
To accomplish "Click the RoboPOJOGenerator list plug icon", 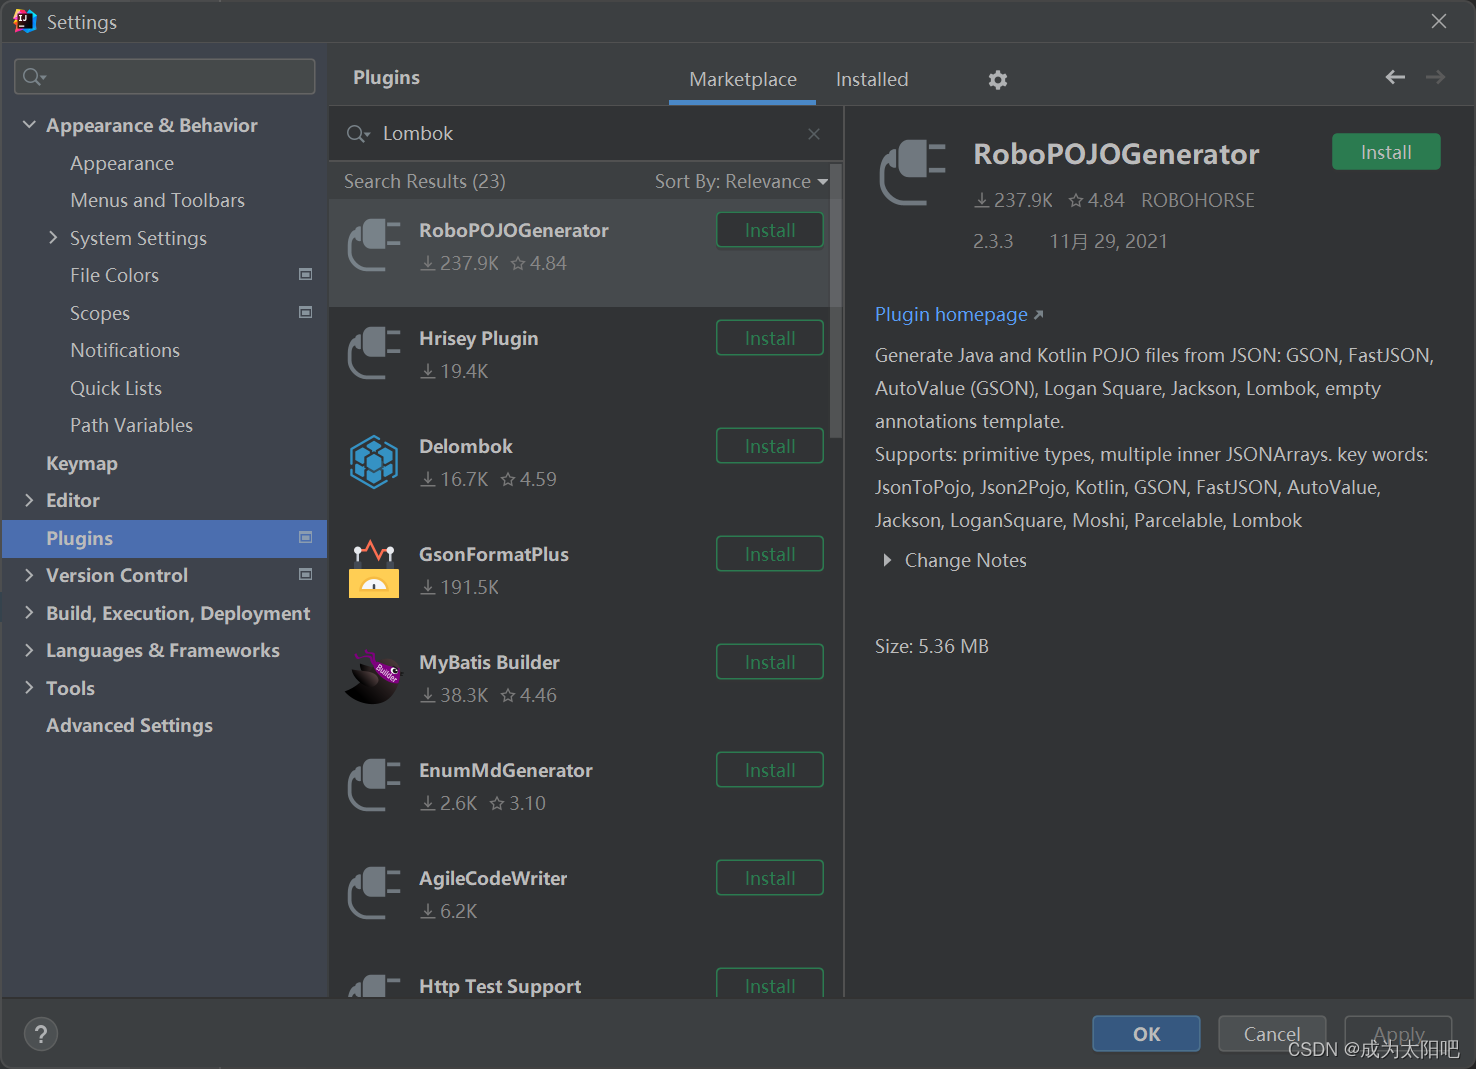I will (374, 246).
